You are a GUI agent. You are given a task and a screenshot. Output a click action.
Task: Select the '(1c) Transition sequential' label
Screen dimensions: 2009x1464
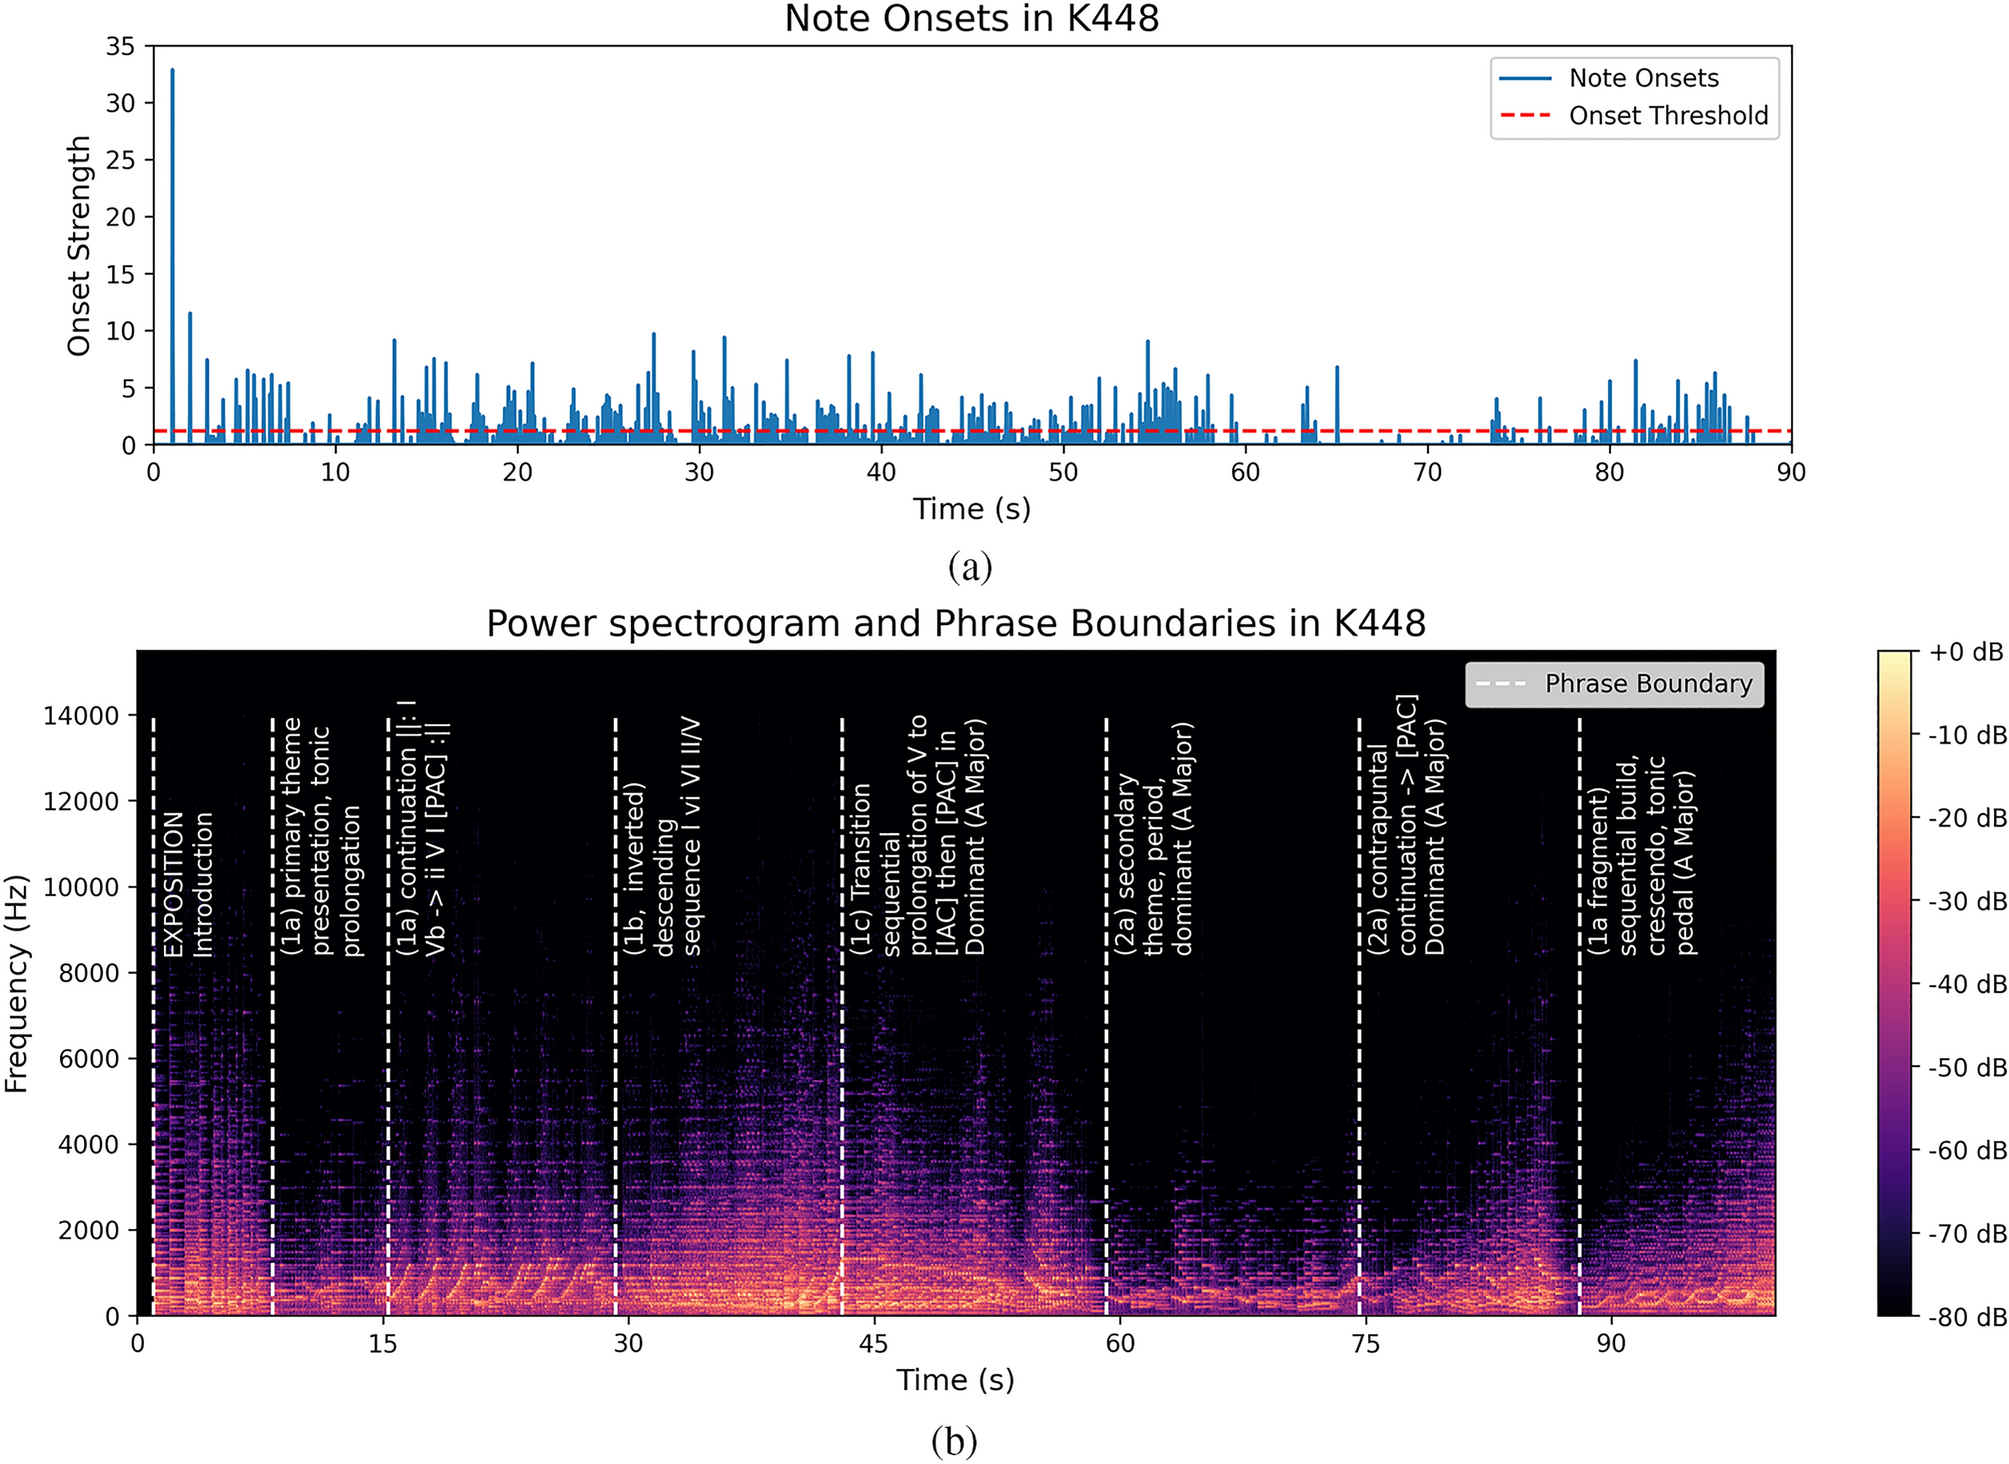918,836
